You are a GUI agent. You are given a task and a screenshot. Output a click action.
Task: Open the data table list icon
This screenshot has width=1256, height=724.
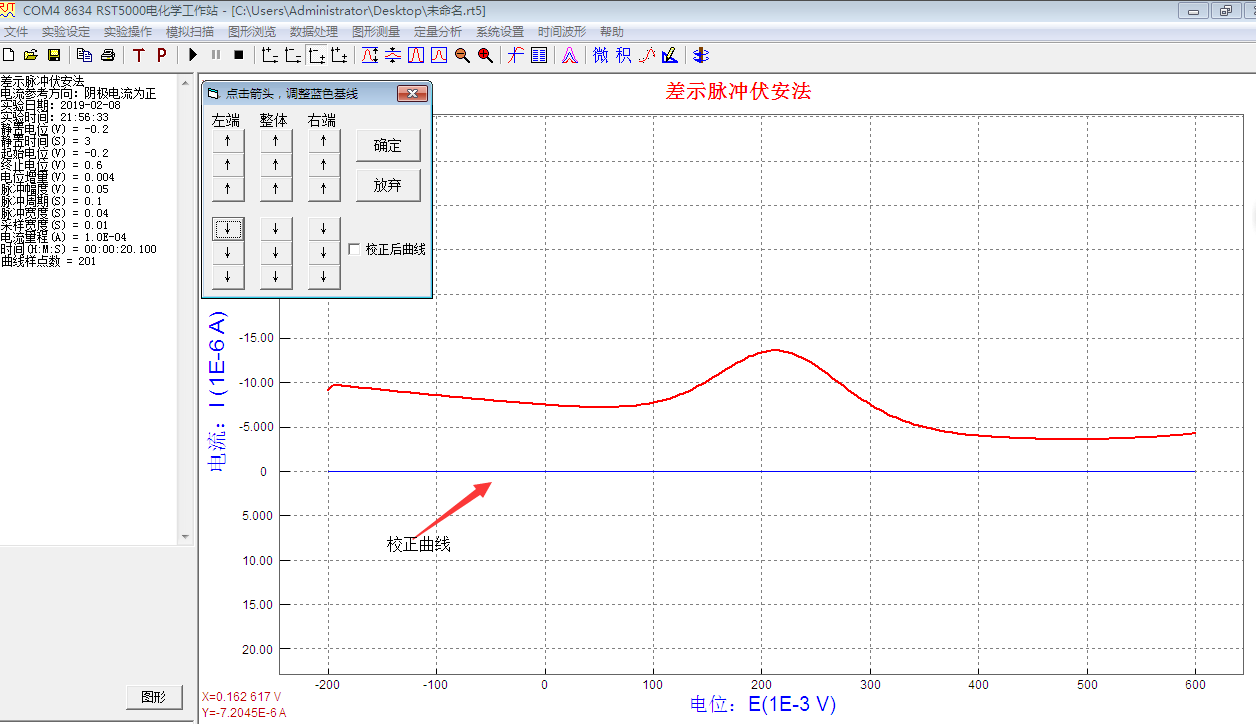click(x=539, y=55)
